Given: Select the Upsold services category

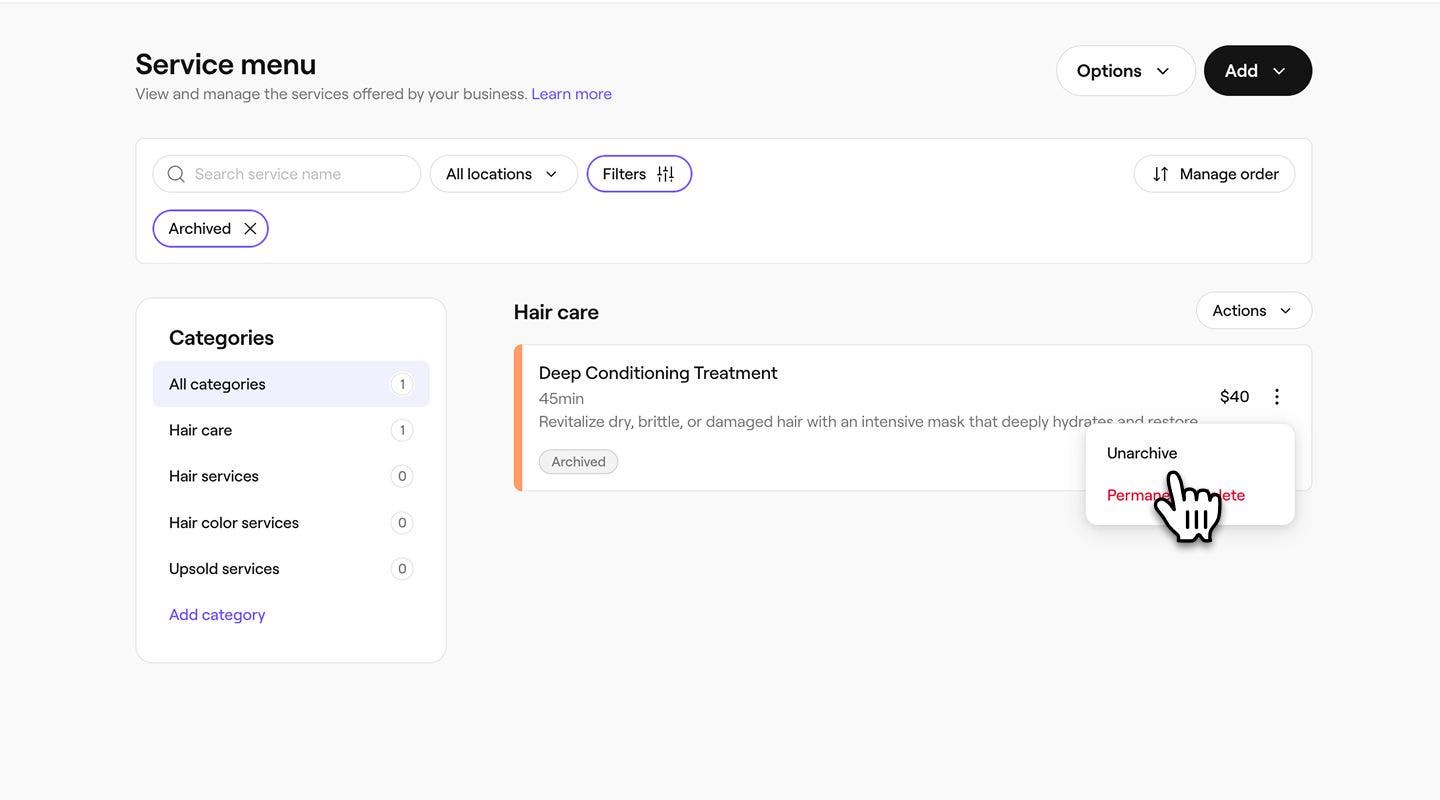Looking at the screenshot, I should coord(224,569).
